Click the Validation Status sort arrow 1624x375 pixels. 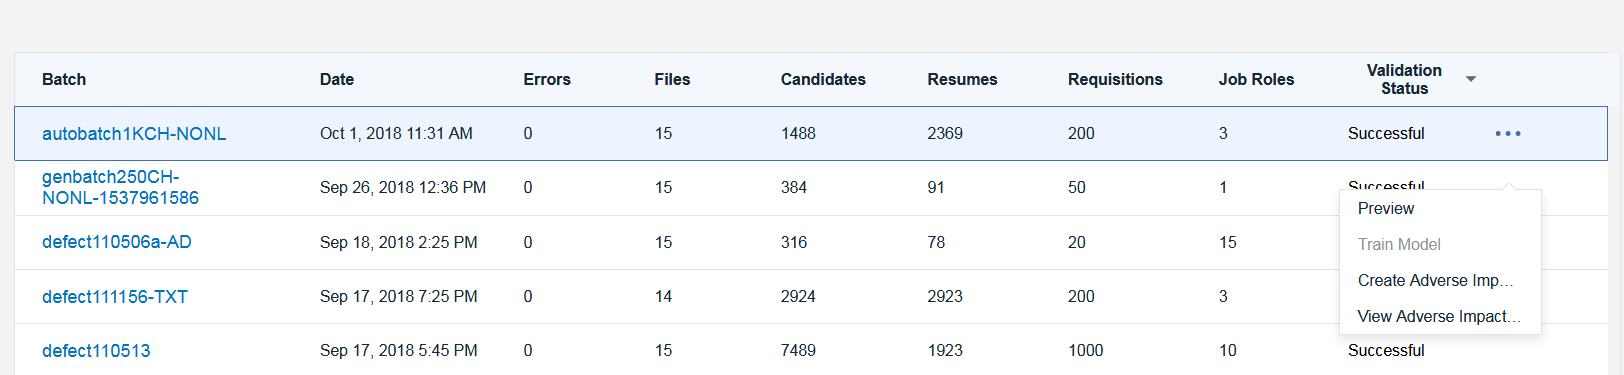[1471, 79]
